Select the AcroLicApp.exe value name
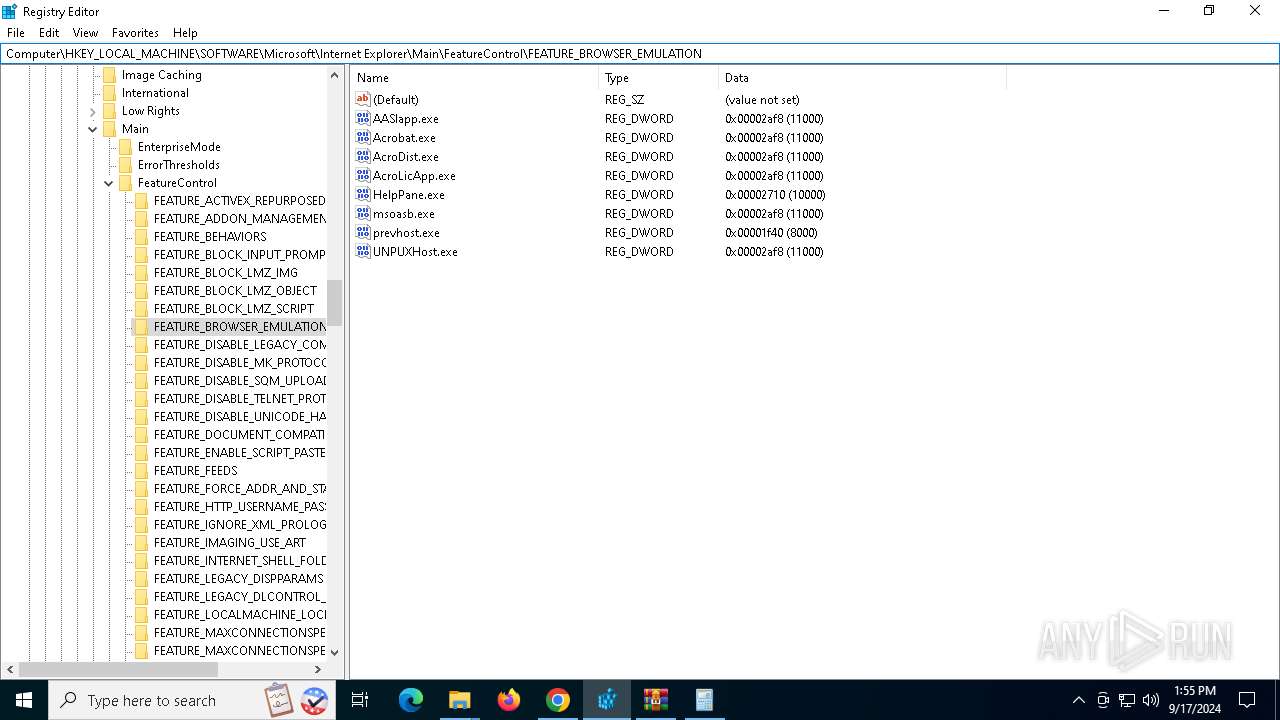1280x720 pixels. [x=414, y=175]
